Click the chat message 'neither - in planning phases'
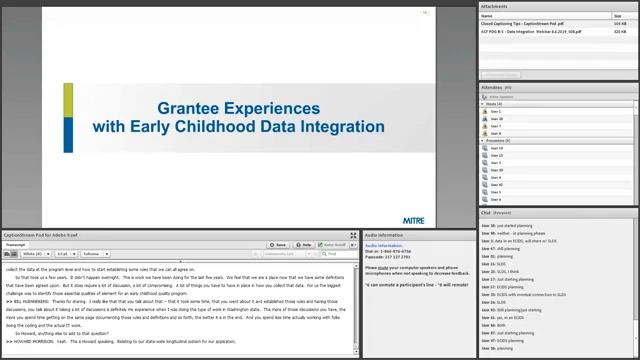640x360 pixels. point(521,233)
